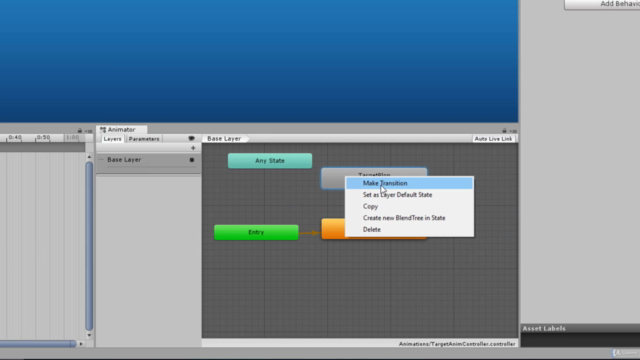This screenshot has width=640, height=360.
Task: Toggle the layers panel eye visibility icon
Action: pos(191,138)
